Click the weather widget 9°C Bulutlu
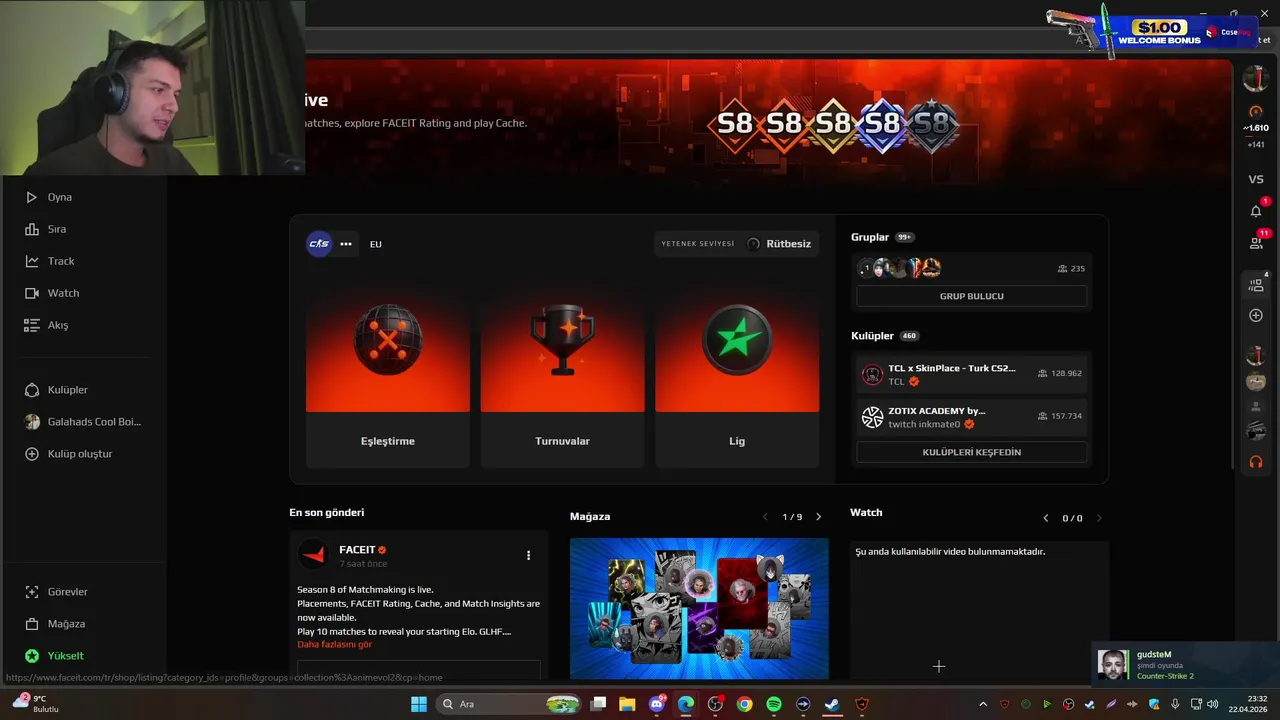 pyautogui.click(x=38, y=704)
